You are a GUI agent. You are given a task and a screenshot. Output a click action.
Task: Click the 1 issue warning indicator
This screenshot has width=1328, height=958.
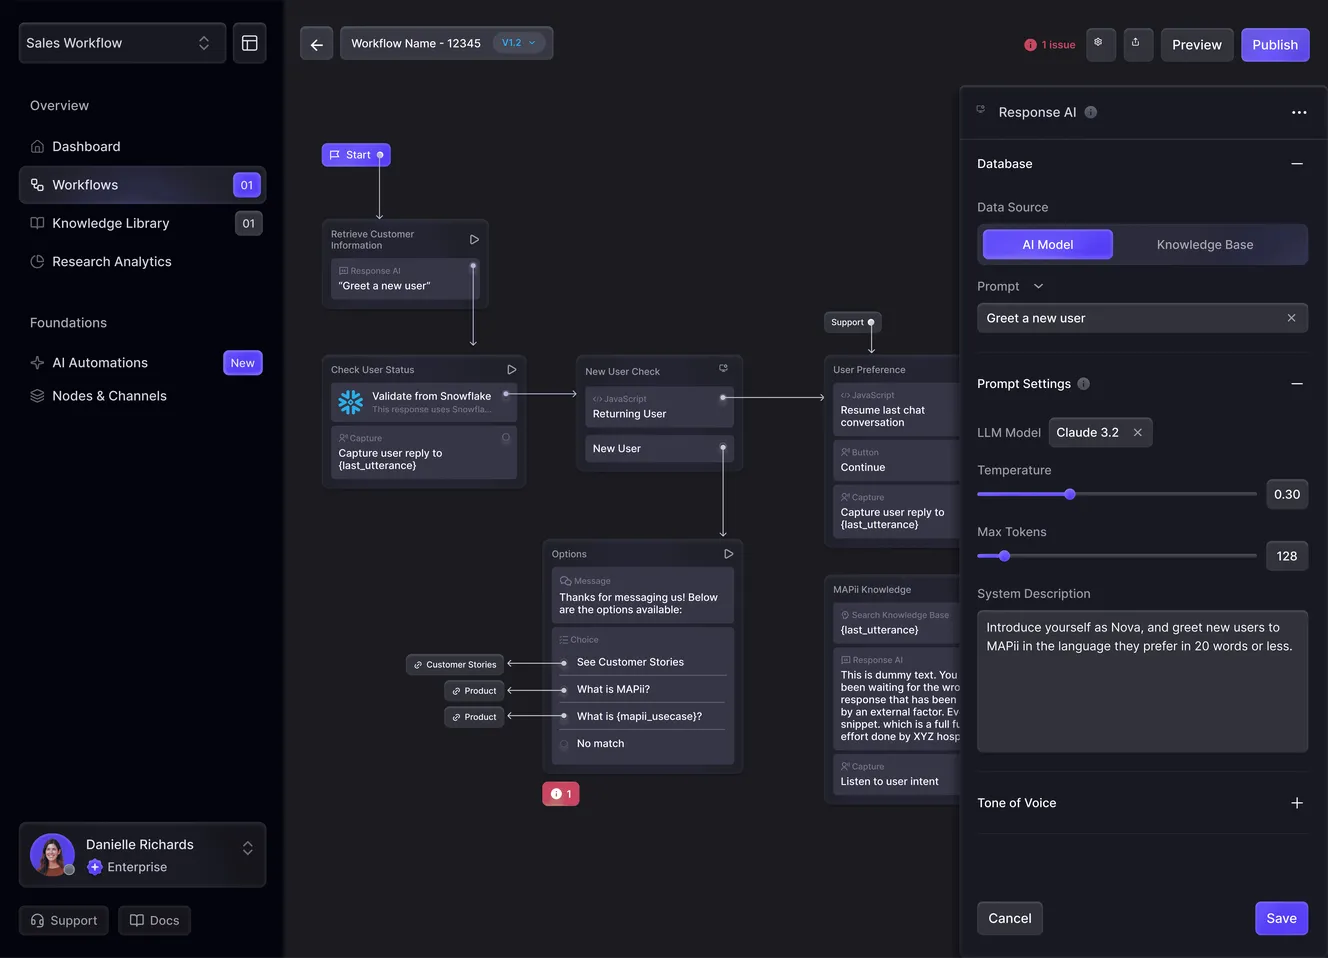coord(1050,45)
